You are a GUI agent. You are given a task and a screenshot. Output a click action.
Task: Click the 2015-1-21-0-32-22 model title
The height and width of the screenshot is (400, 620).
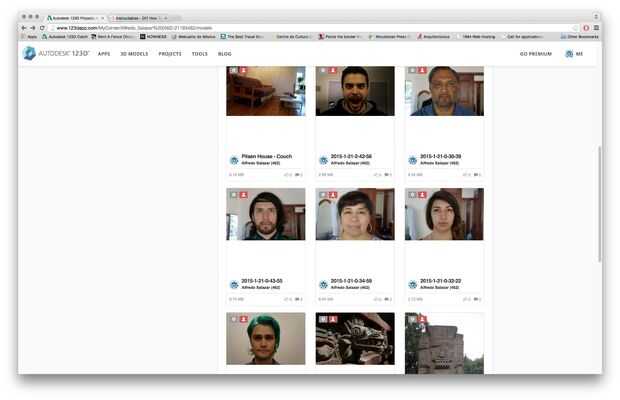(x=440, y=281)
